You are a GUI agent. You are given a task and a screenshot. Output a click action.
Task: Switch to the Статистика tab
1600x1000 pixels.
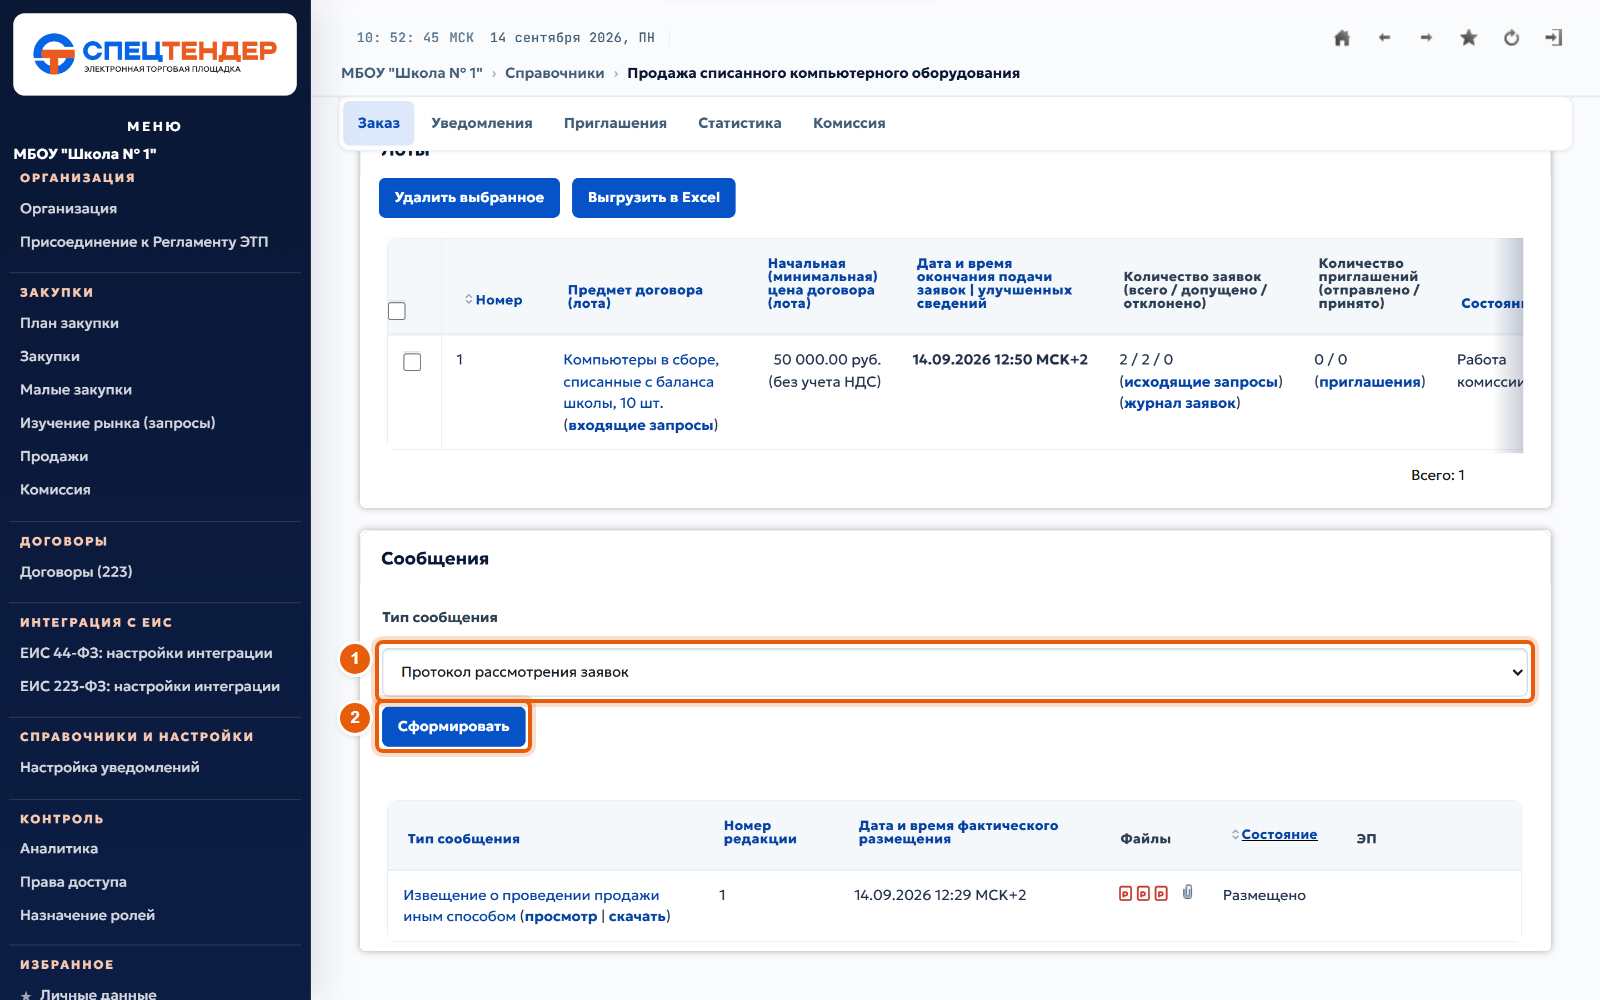pyautogui.click(x=740, y=123)
